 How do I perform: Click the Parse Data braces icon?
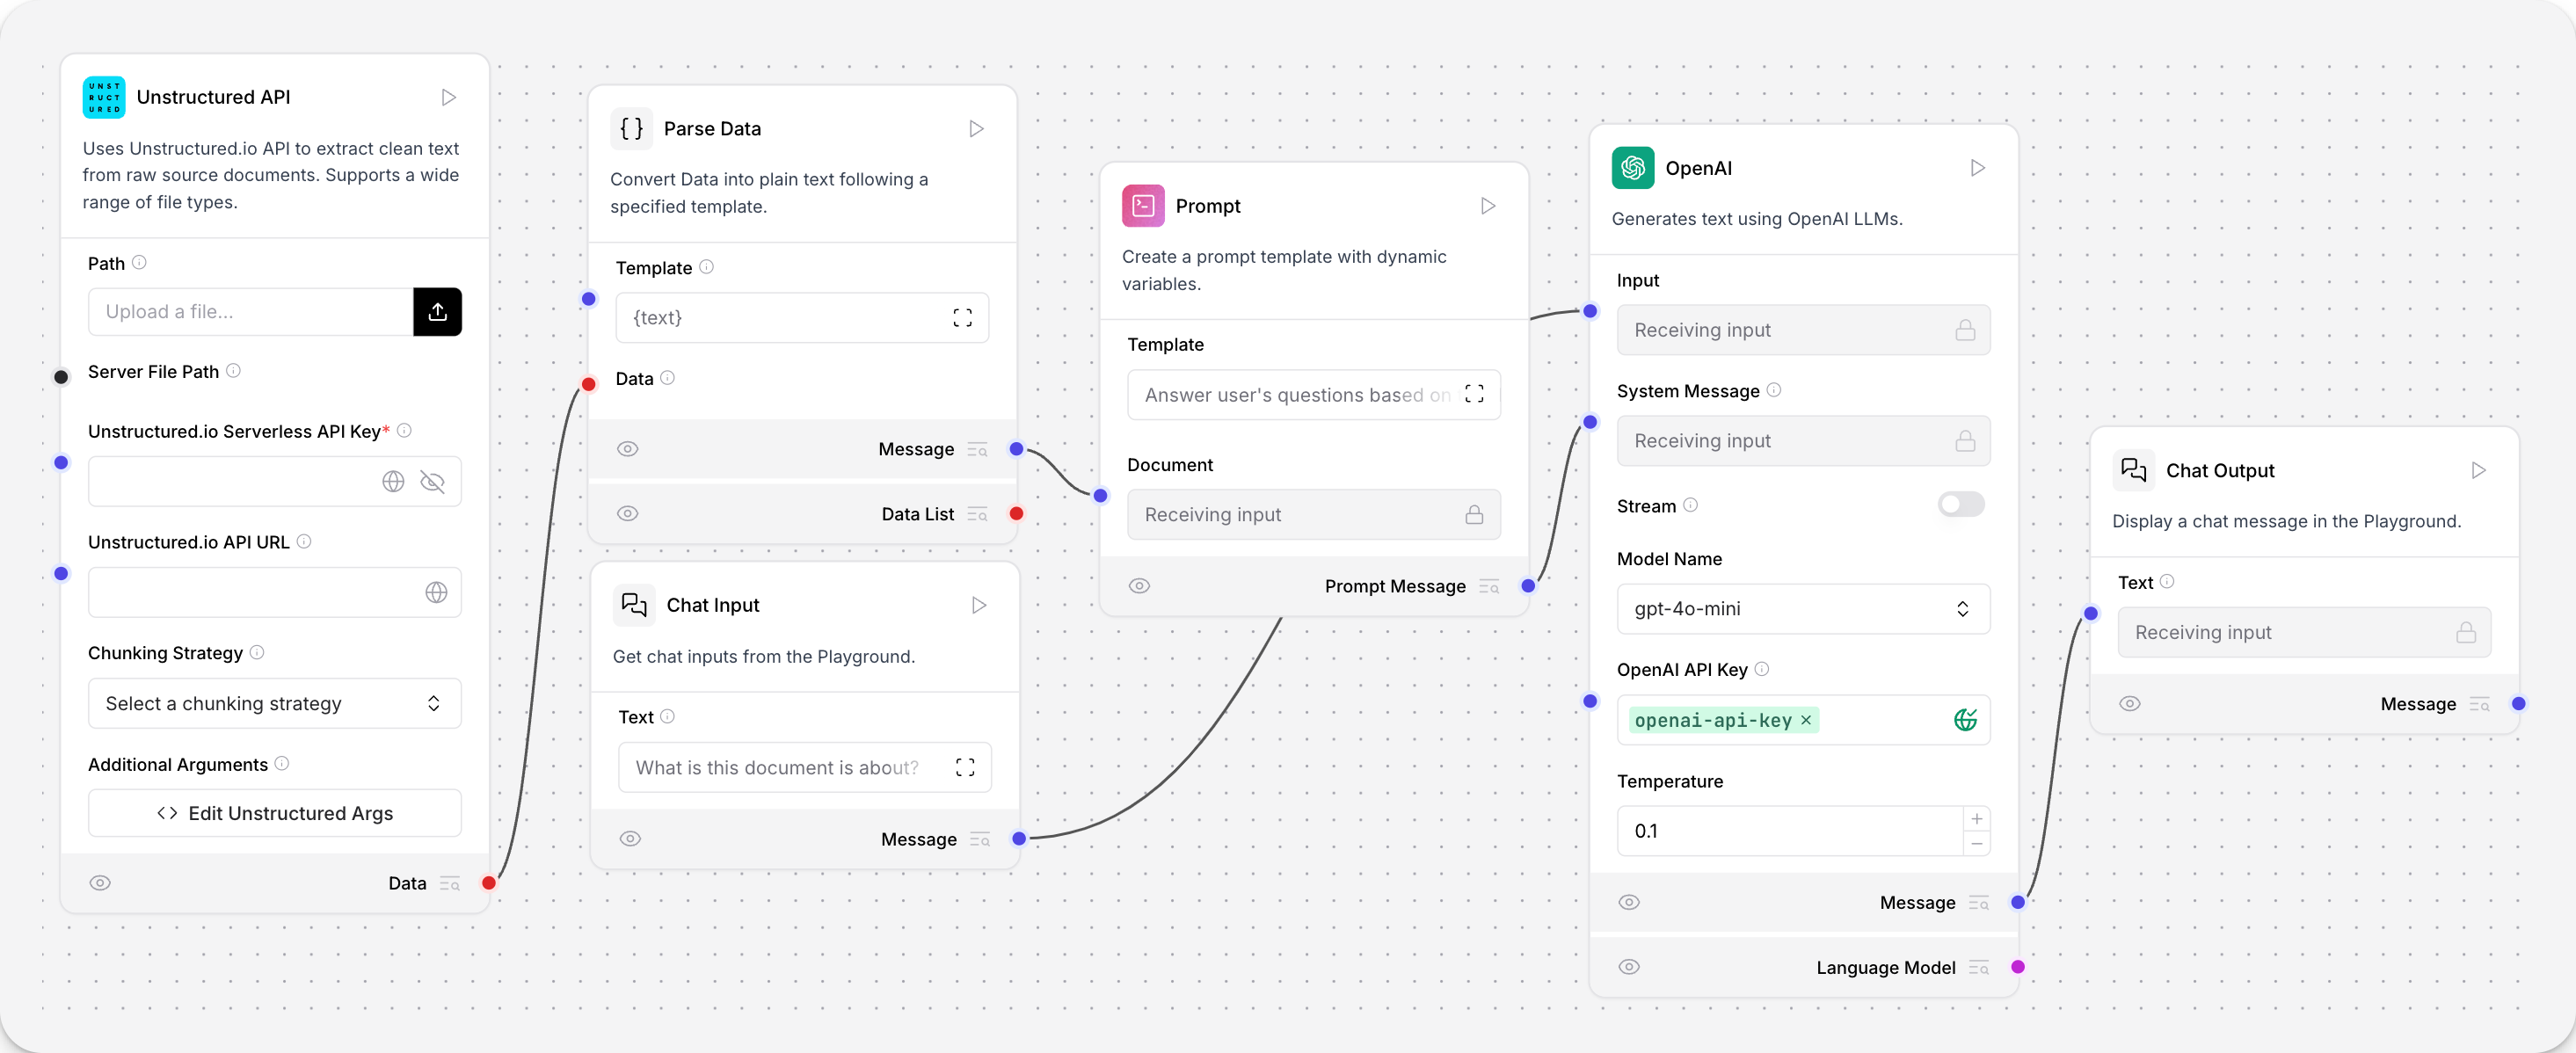point(631,129)
